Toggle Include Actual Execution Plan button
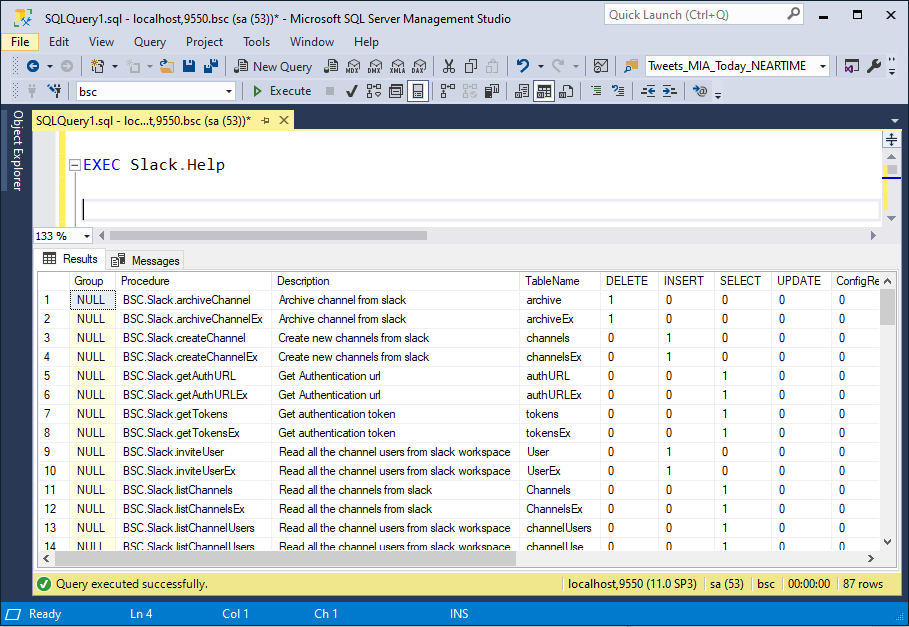 (x=448, y=91)
